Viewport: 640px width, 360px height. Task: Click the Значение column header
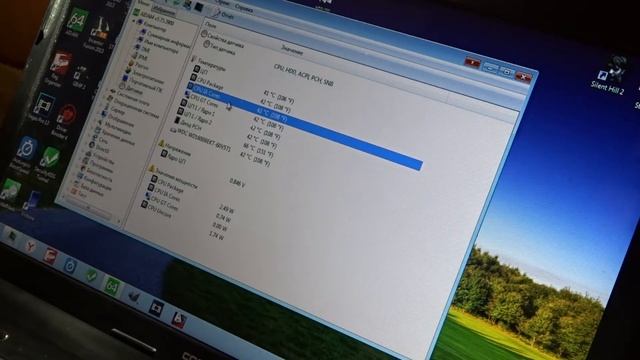[x=292, y=50]
